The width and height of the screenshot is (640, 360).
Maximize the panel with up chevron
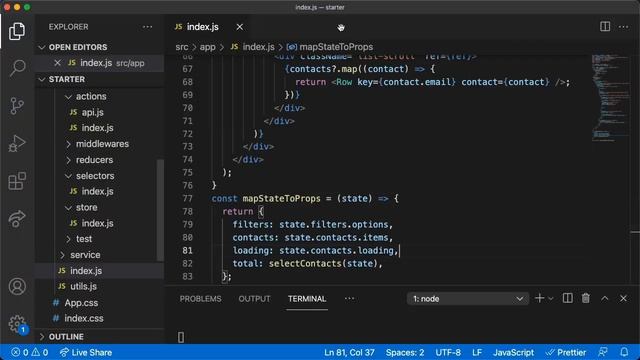click(604, 299)
